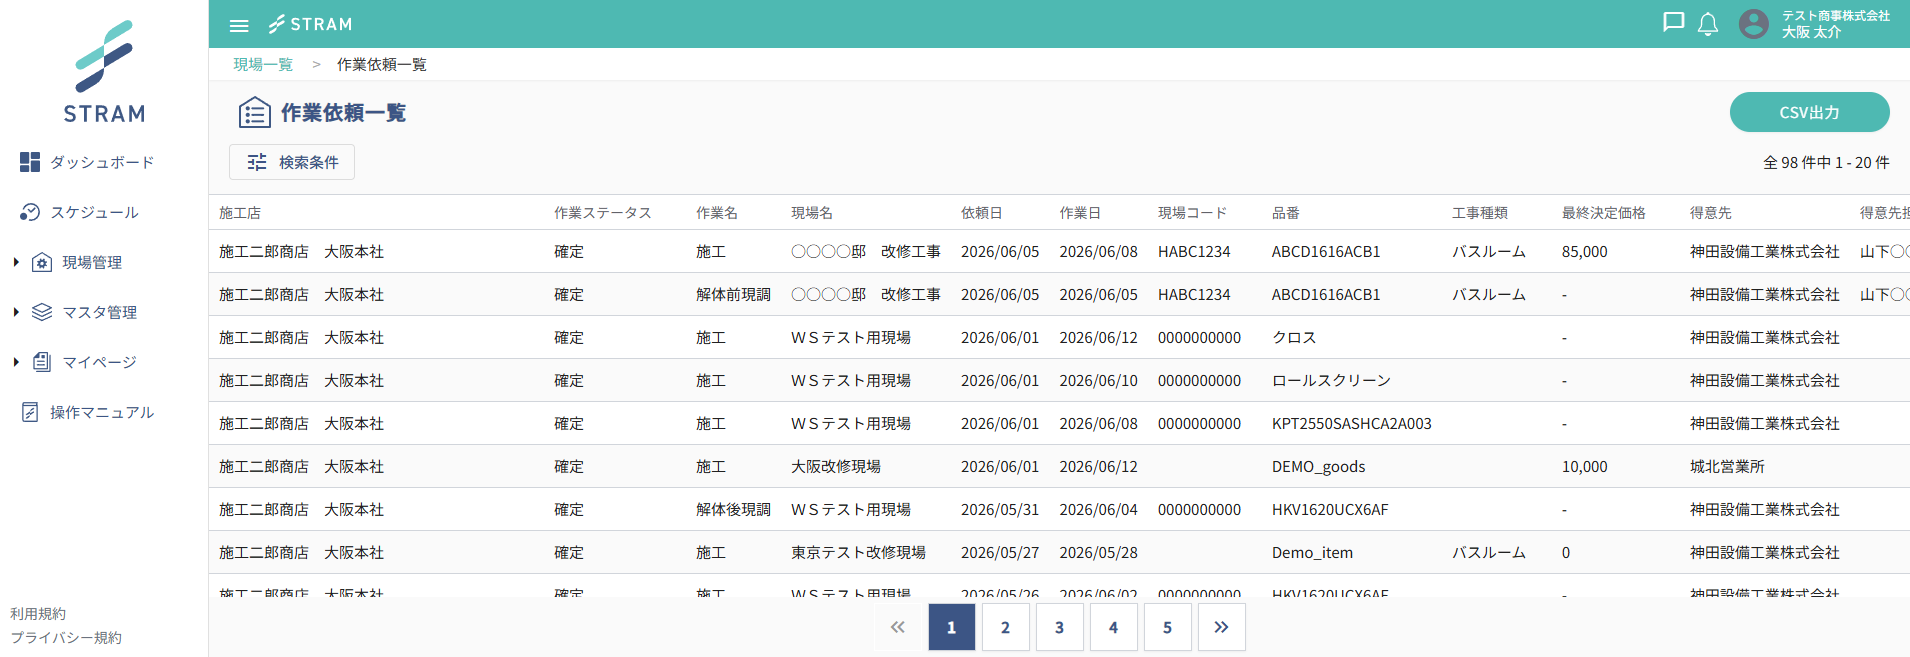Go to first page arrow
This screenshot has width=1910, height=657.
898,627
